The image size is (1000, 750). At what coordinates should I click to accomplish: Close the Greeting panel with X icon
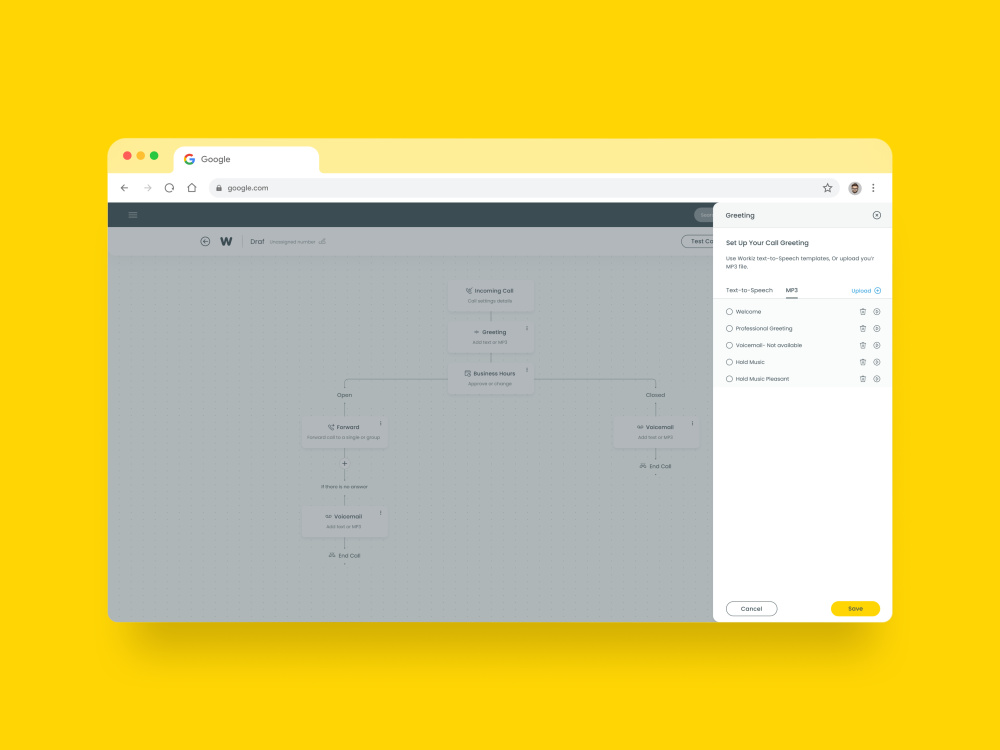pyautogui.click(x=876, y=215)
